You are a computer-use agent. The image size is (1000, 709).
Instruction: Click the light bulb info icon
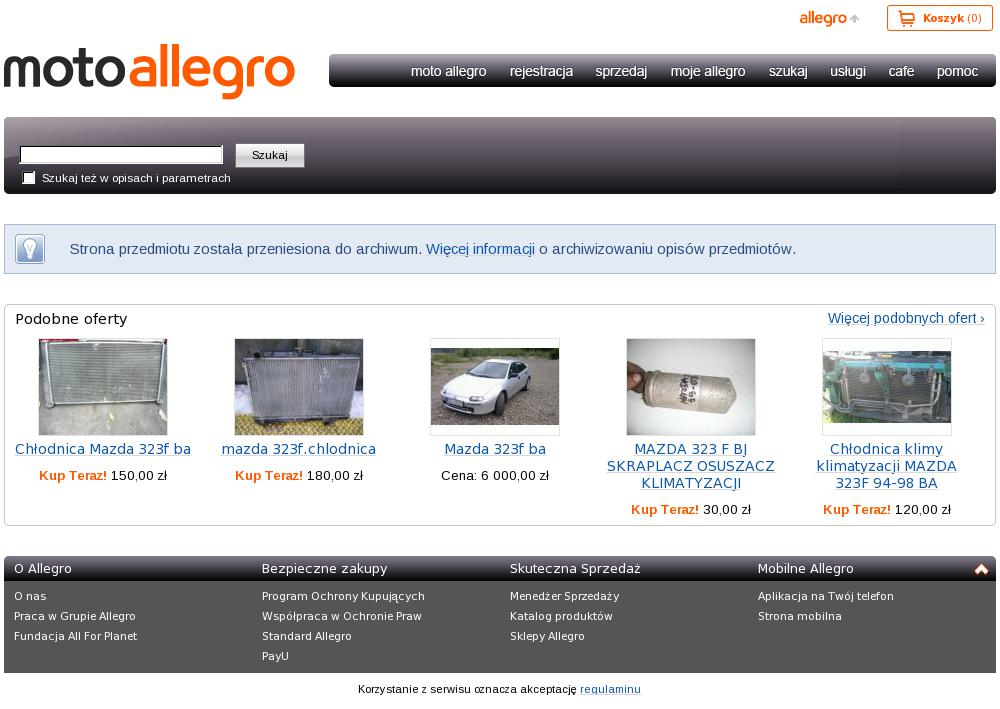30,249
